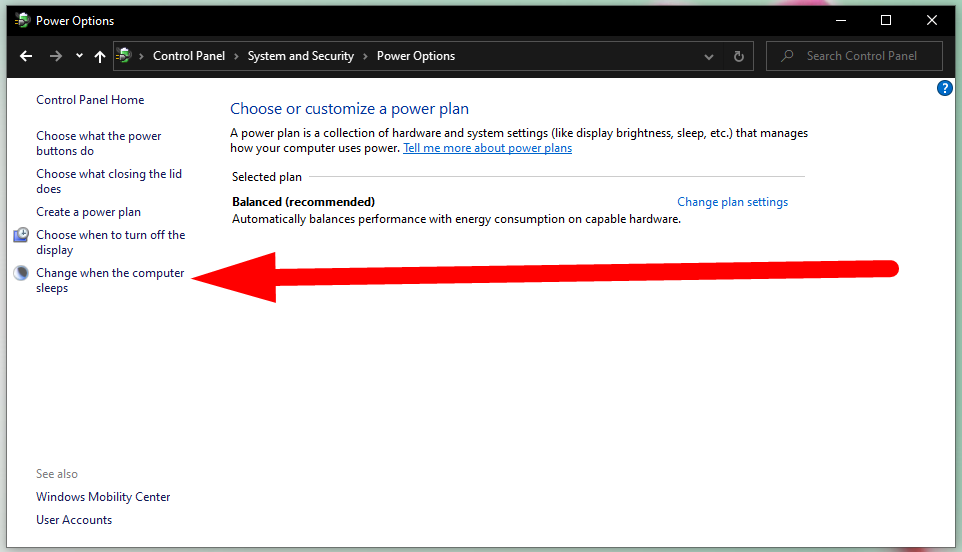The image size is (962, 552).
Task: Expand the chevron after Control Panel breadcrumb
Action: pyautogui.click(x=236, y=56)
